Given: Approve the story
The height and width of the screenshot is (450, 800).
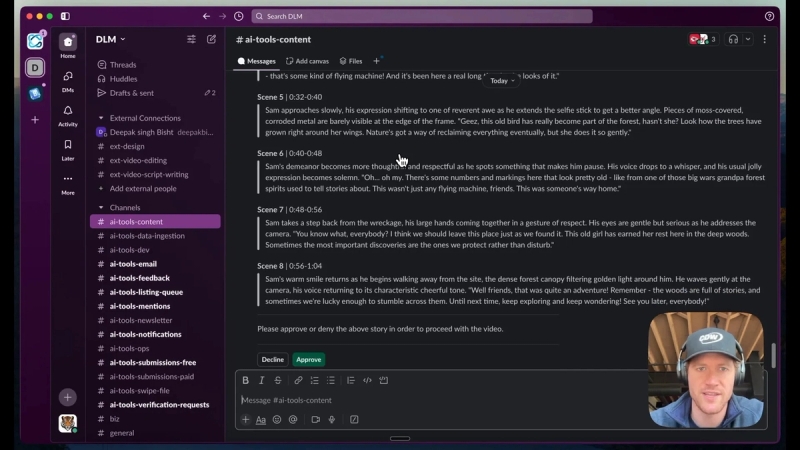Looking at the screenshot, I should 309,360.
